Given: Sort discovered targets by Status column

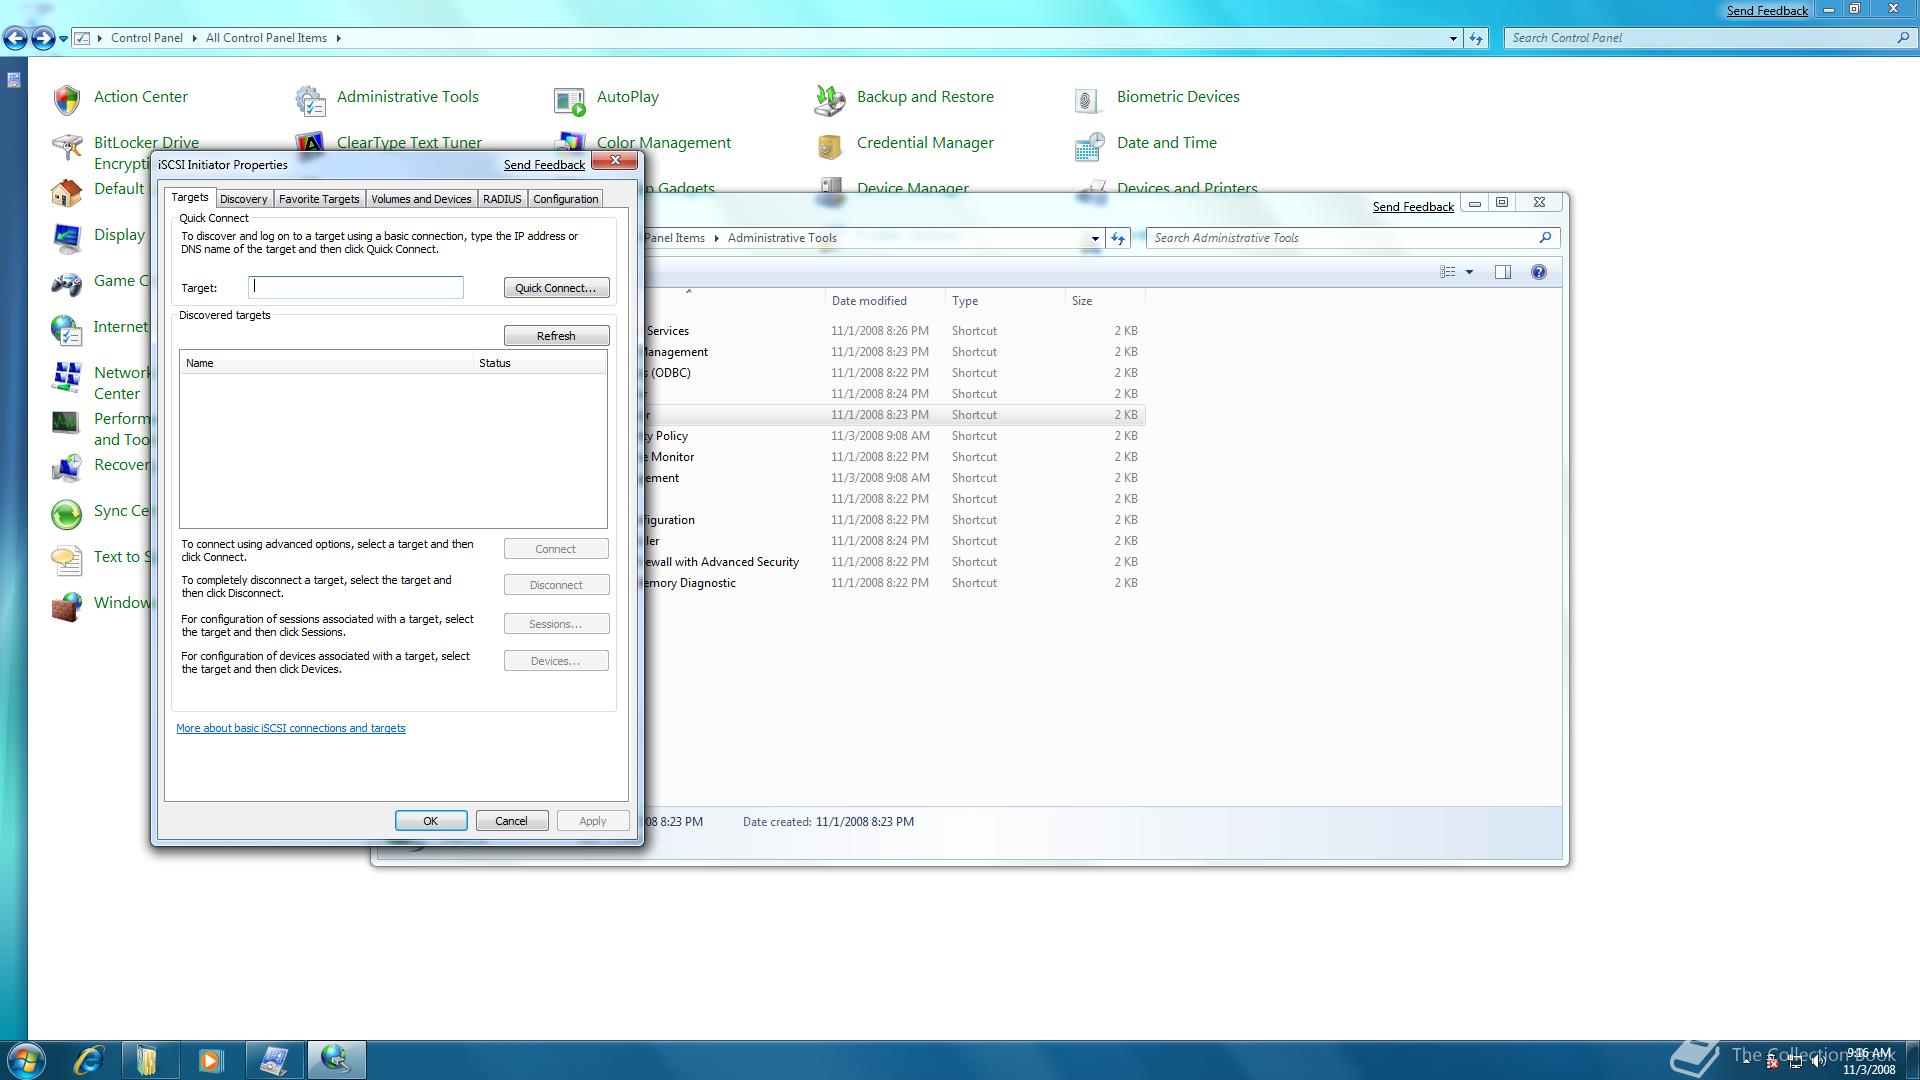Looking at the screenshot, I should [540, 363].
